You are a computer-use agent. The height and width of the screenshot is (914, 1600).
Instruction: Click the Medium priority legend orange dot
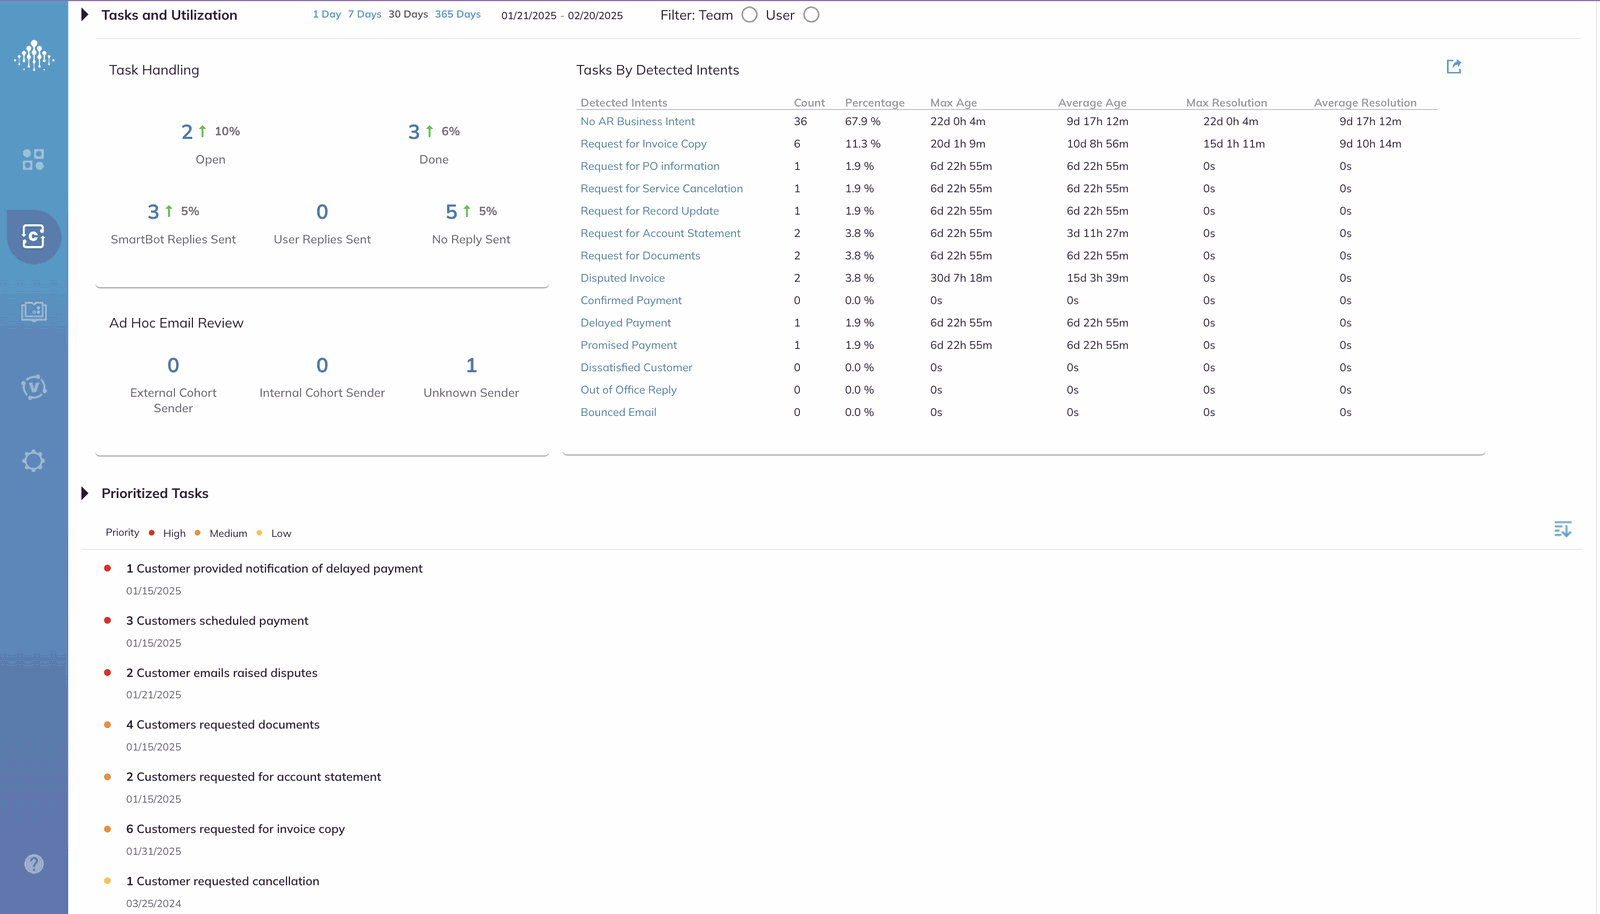198,533
